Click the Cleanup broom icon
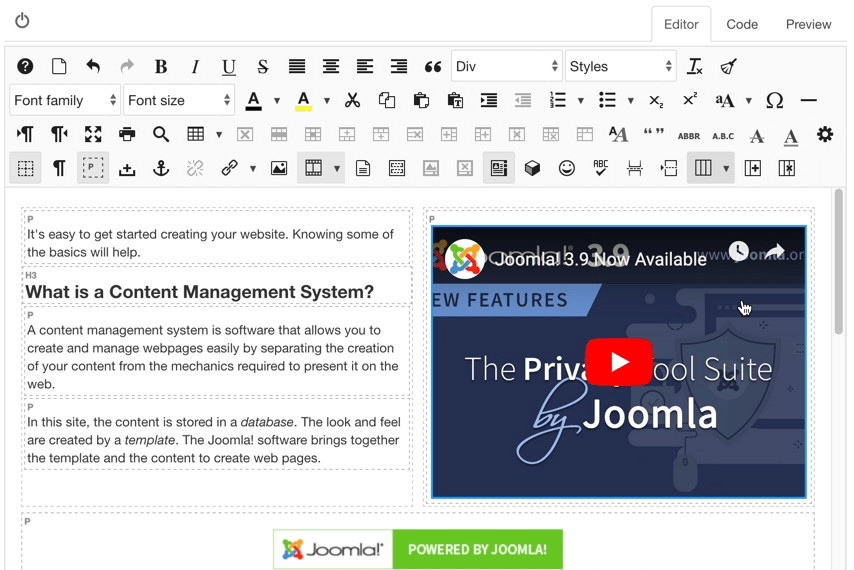The image size is (854, 570). pos(728,66)
